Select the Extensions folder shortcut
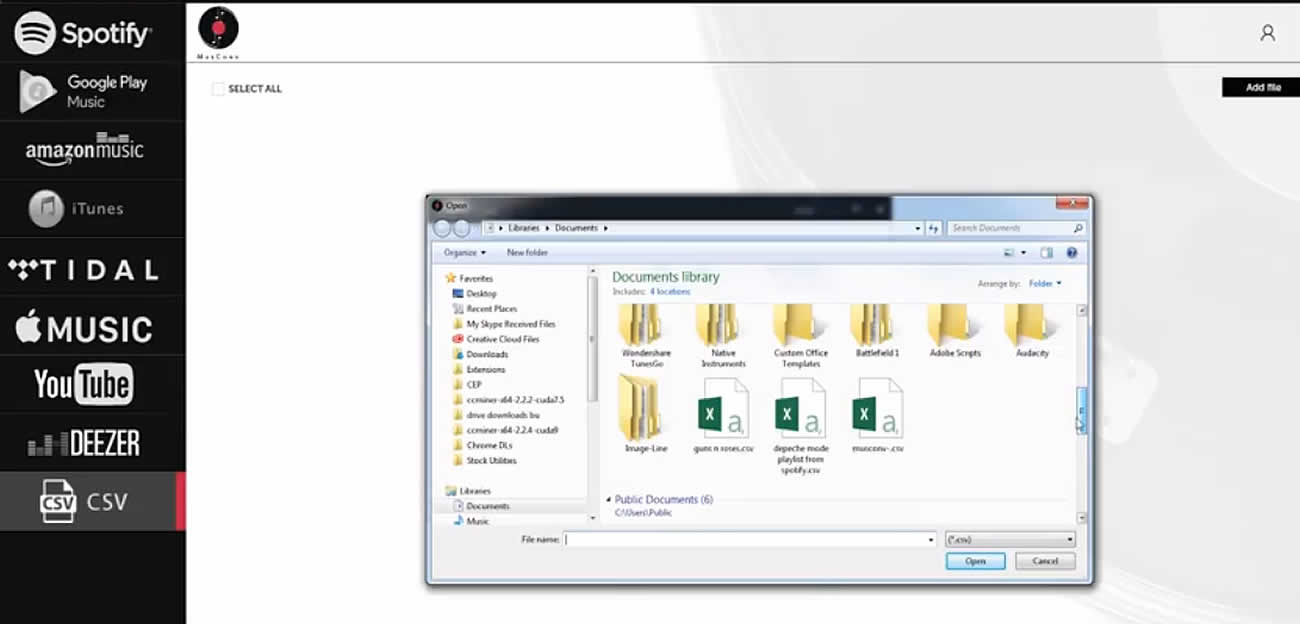This screenshot has width=1300, height=624. [479, 370]
